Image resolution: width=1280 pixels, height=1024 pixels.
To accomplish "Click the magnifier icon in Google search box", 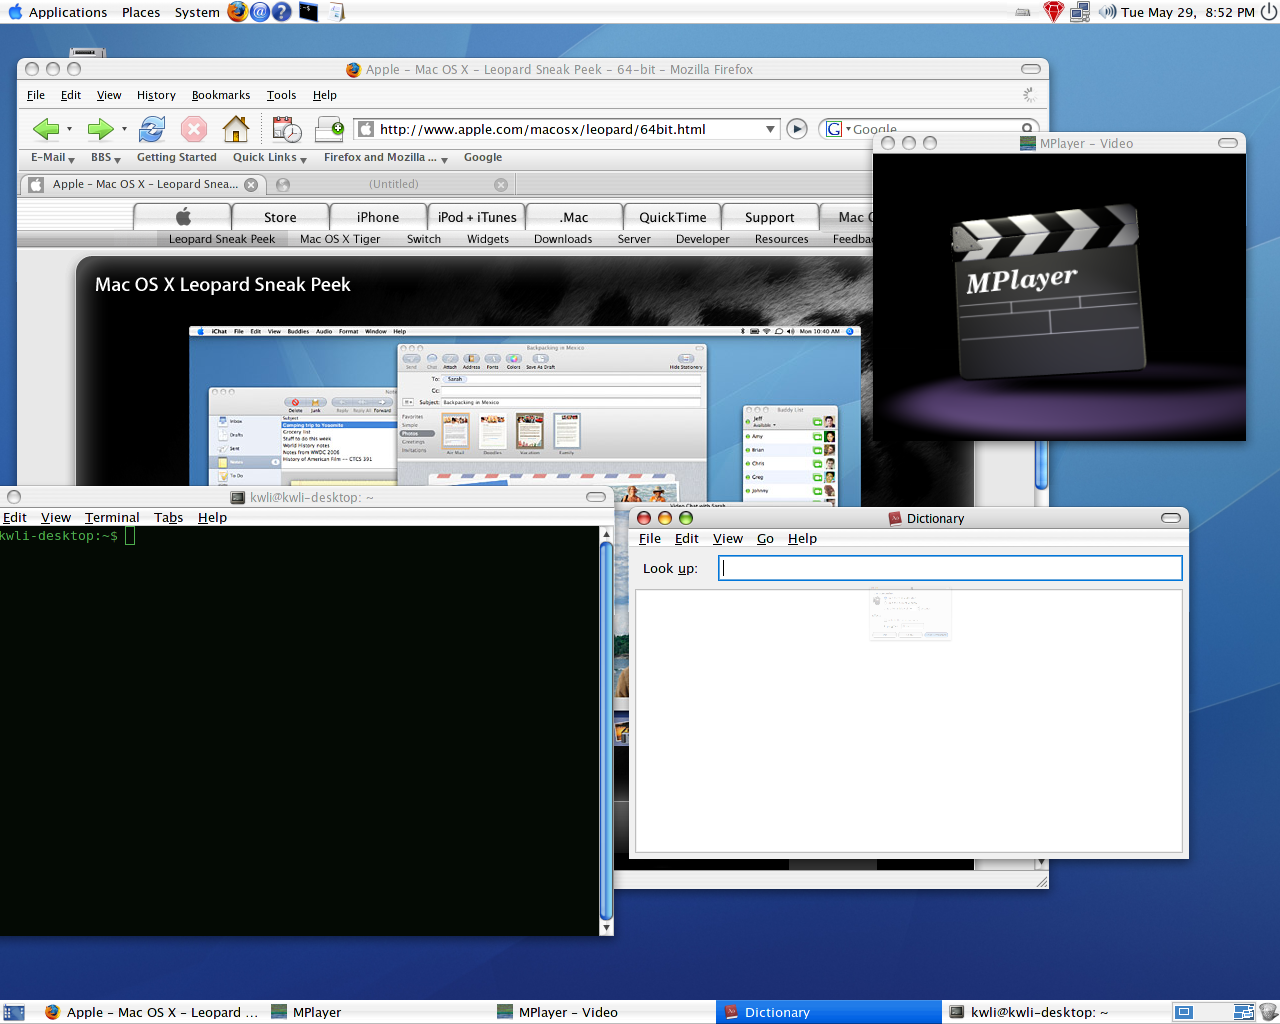I will 1027,128.
